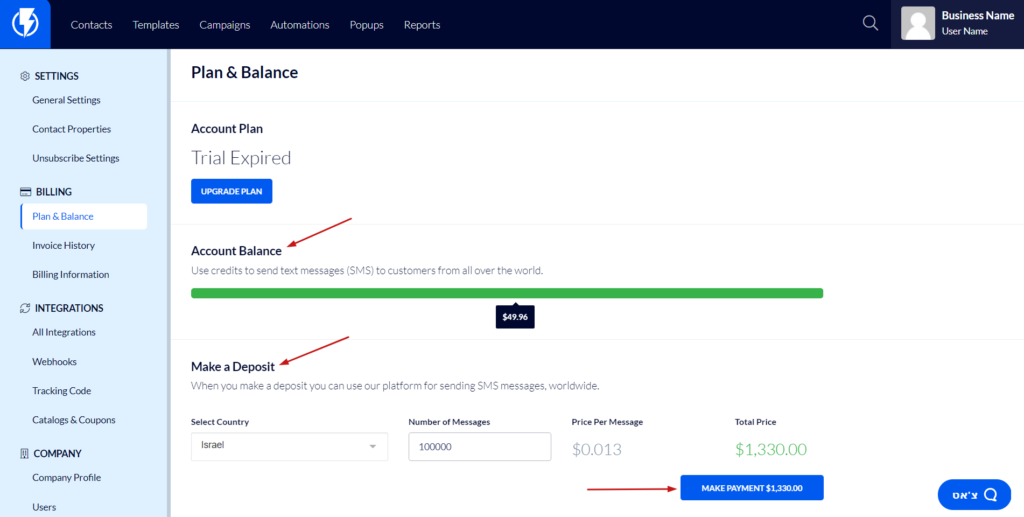This screenshot has height=517, width=1024.
Task: Open the Campaigns menu
Action: tap(225, 25)
